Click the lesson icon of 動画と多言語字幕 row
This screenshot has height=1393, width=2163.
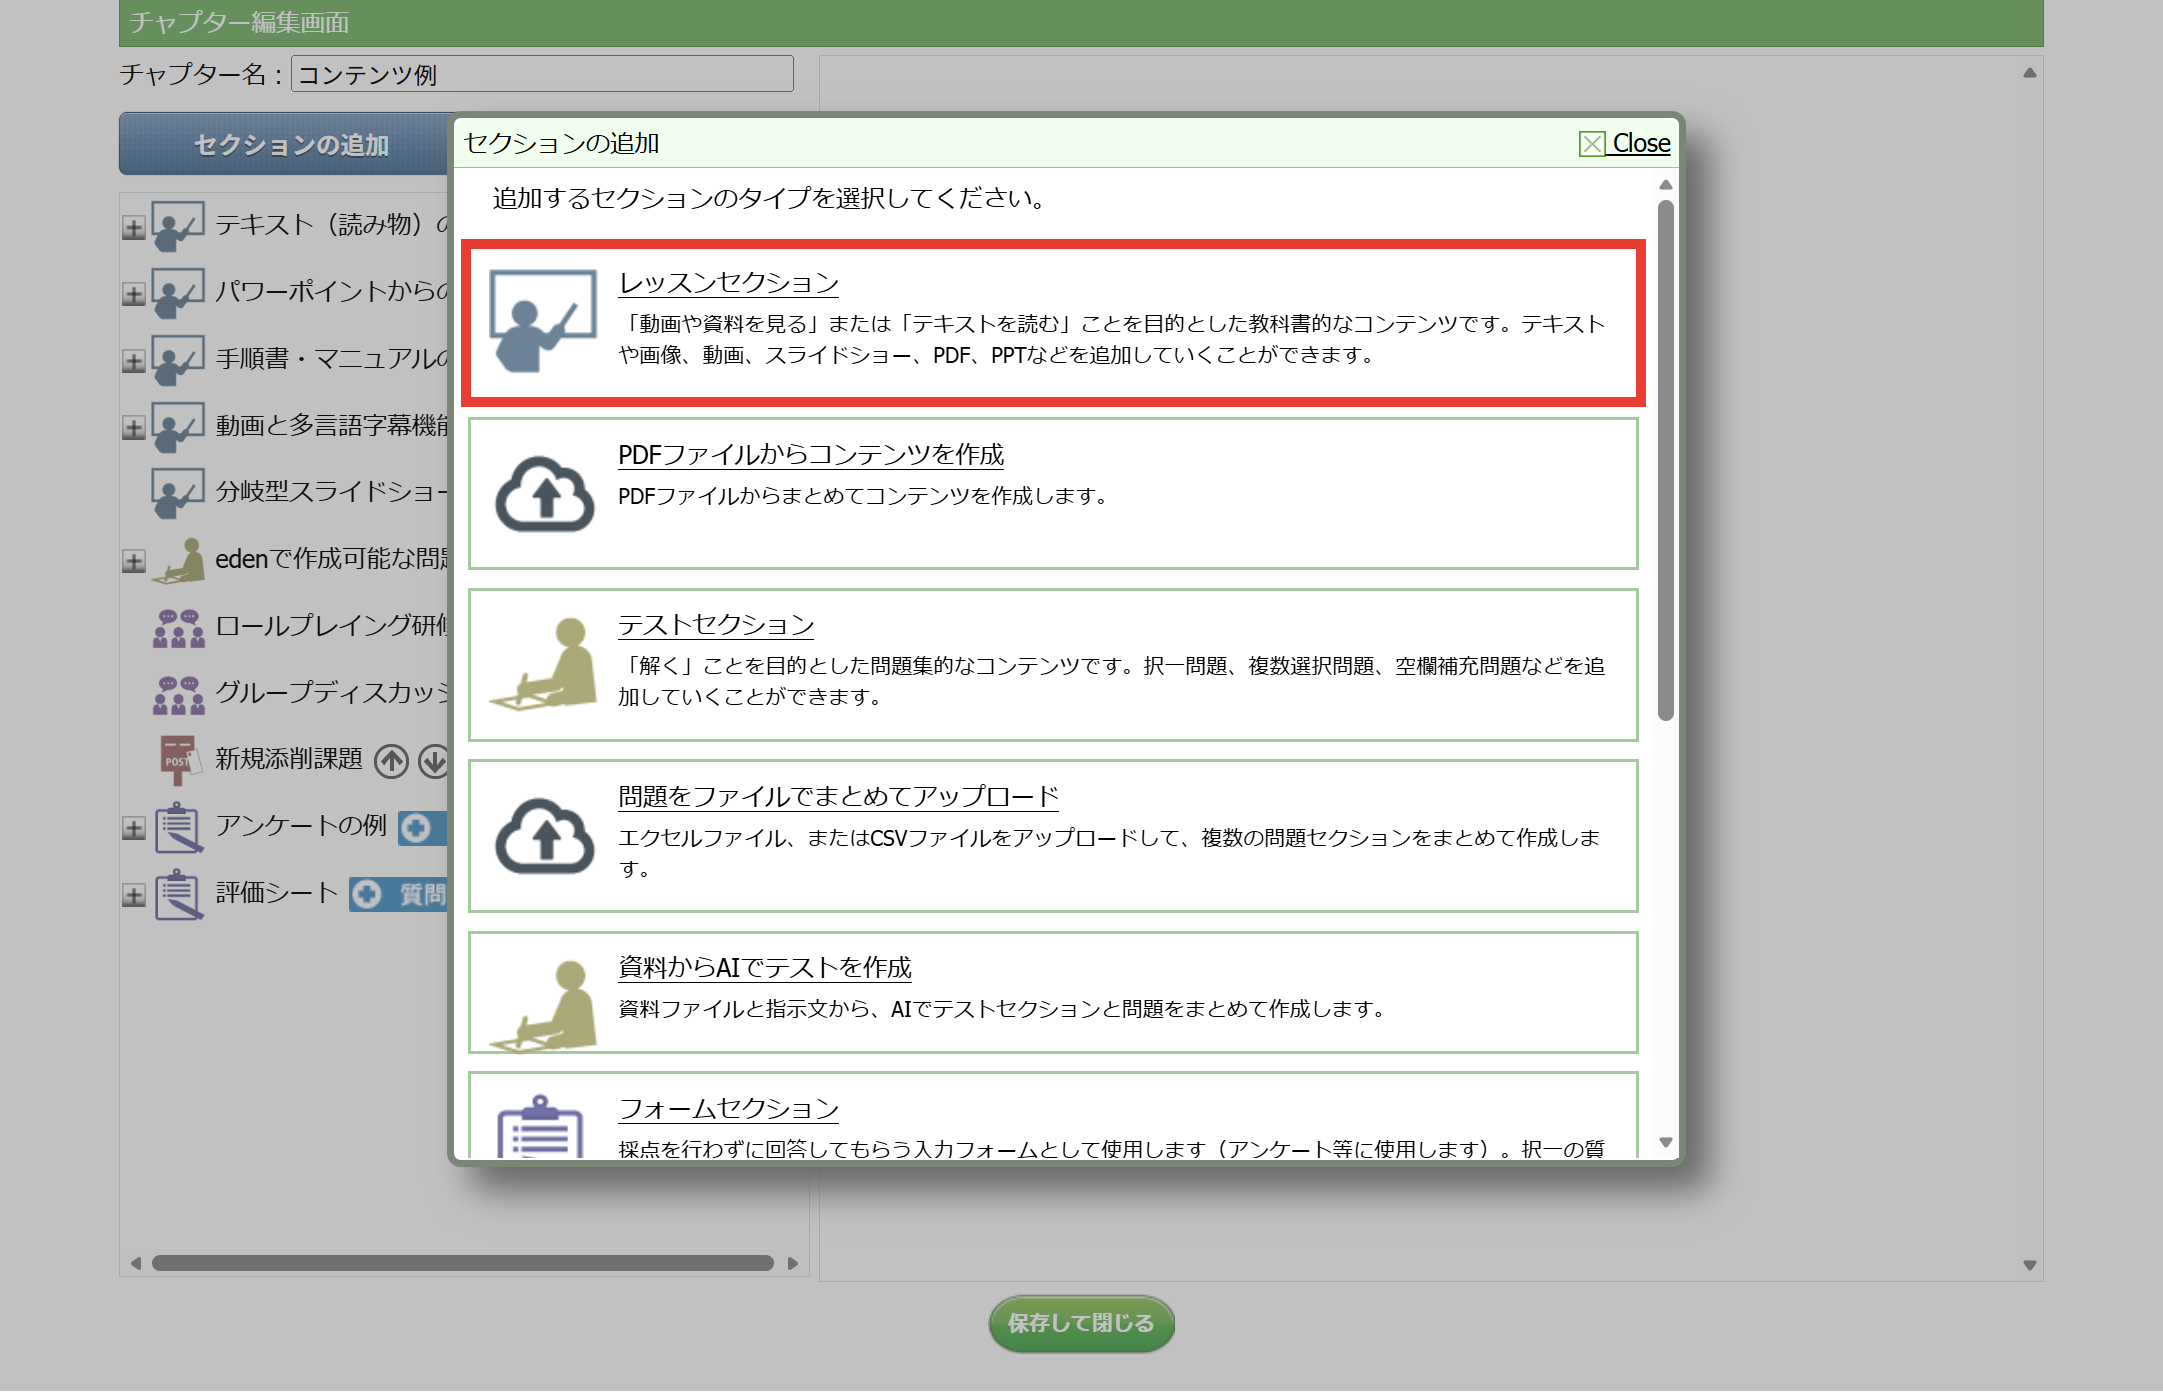click(x=178, y=427)
